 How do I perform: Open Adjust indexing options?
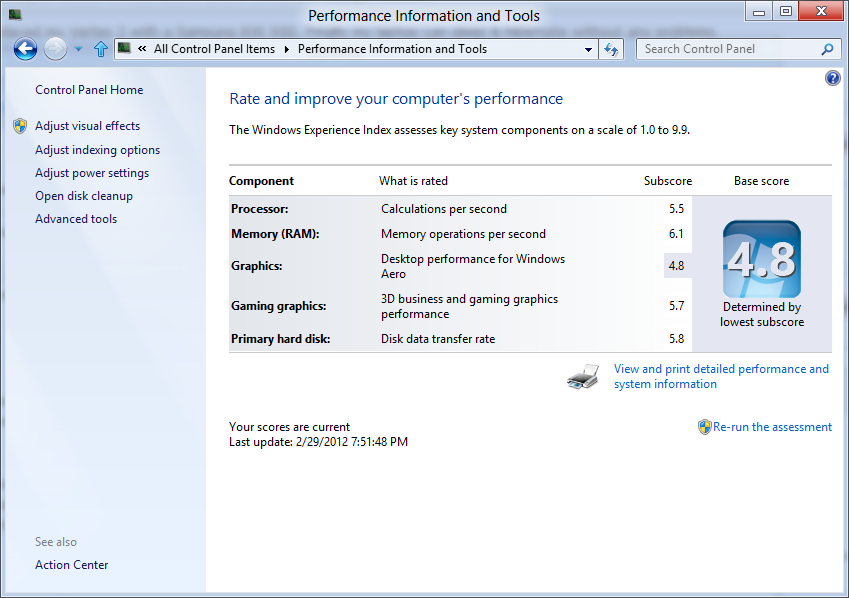coord(97,150)
